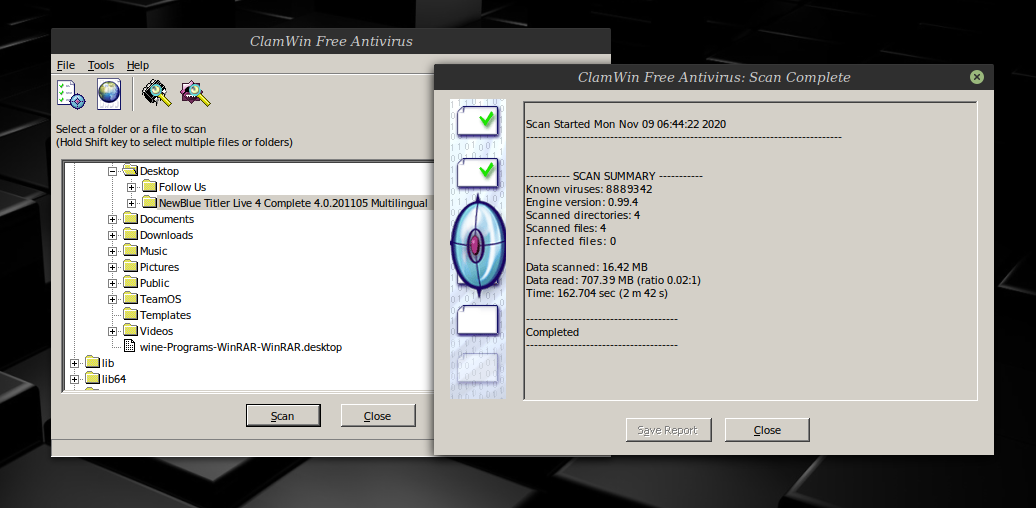Select the Templates tree label
The height and width of the screenshot is (508, 1036).
165,315
